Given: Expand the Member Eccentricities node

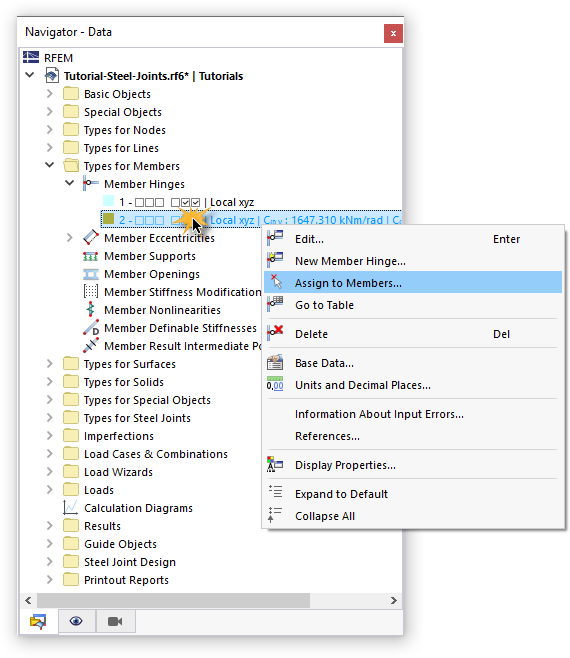Looking at the screenshot, I should pos(70,238).
